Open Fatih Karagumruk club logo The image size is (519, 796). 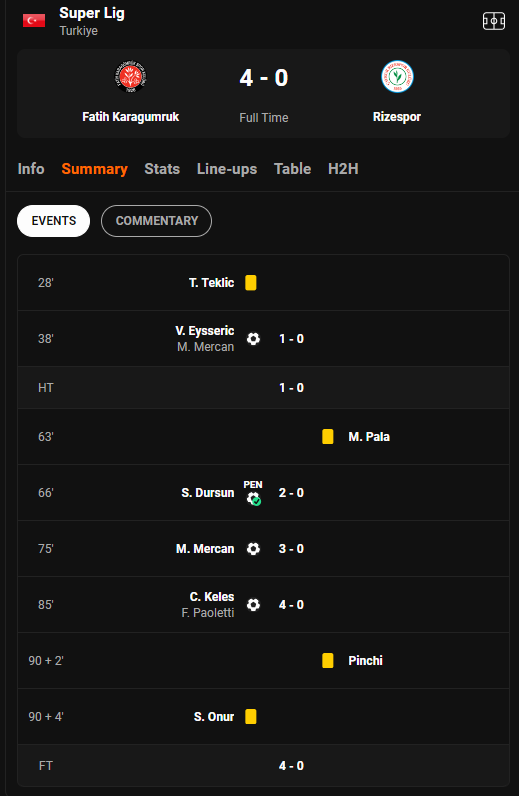pyautogui.click(x=131, y=77)
